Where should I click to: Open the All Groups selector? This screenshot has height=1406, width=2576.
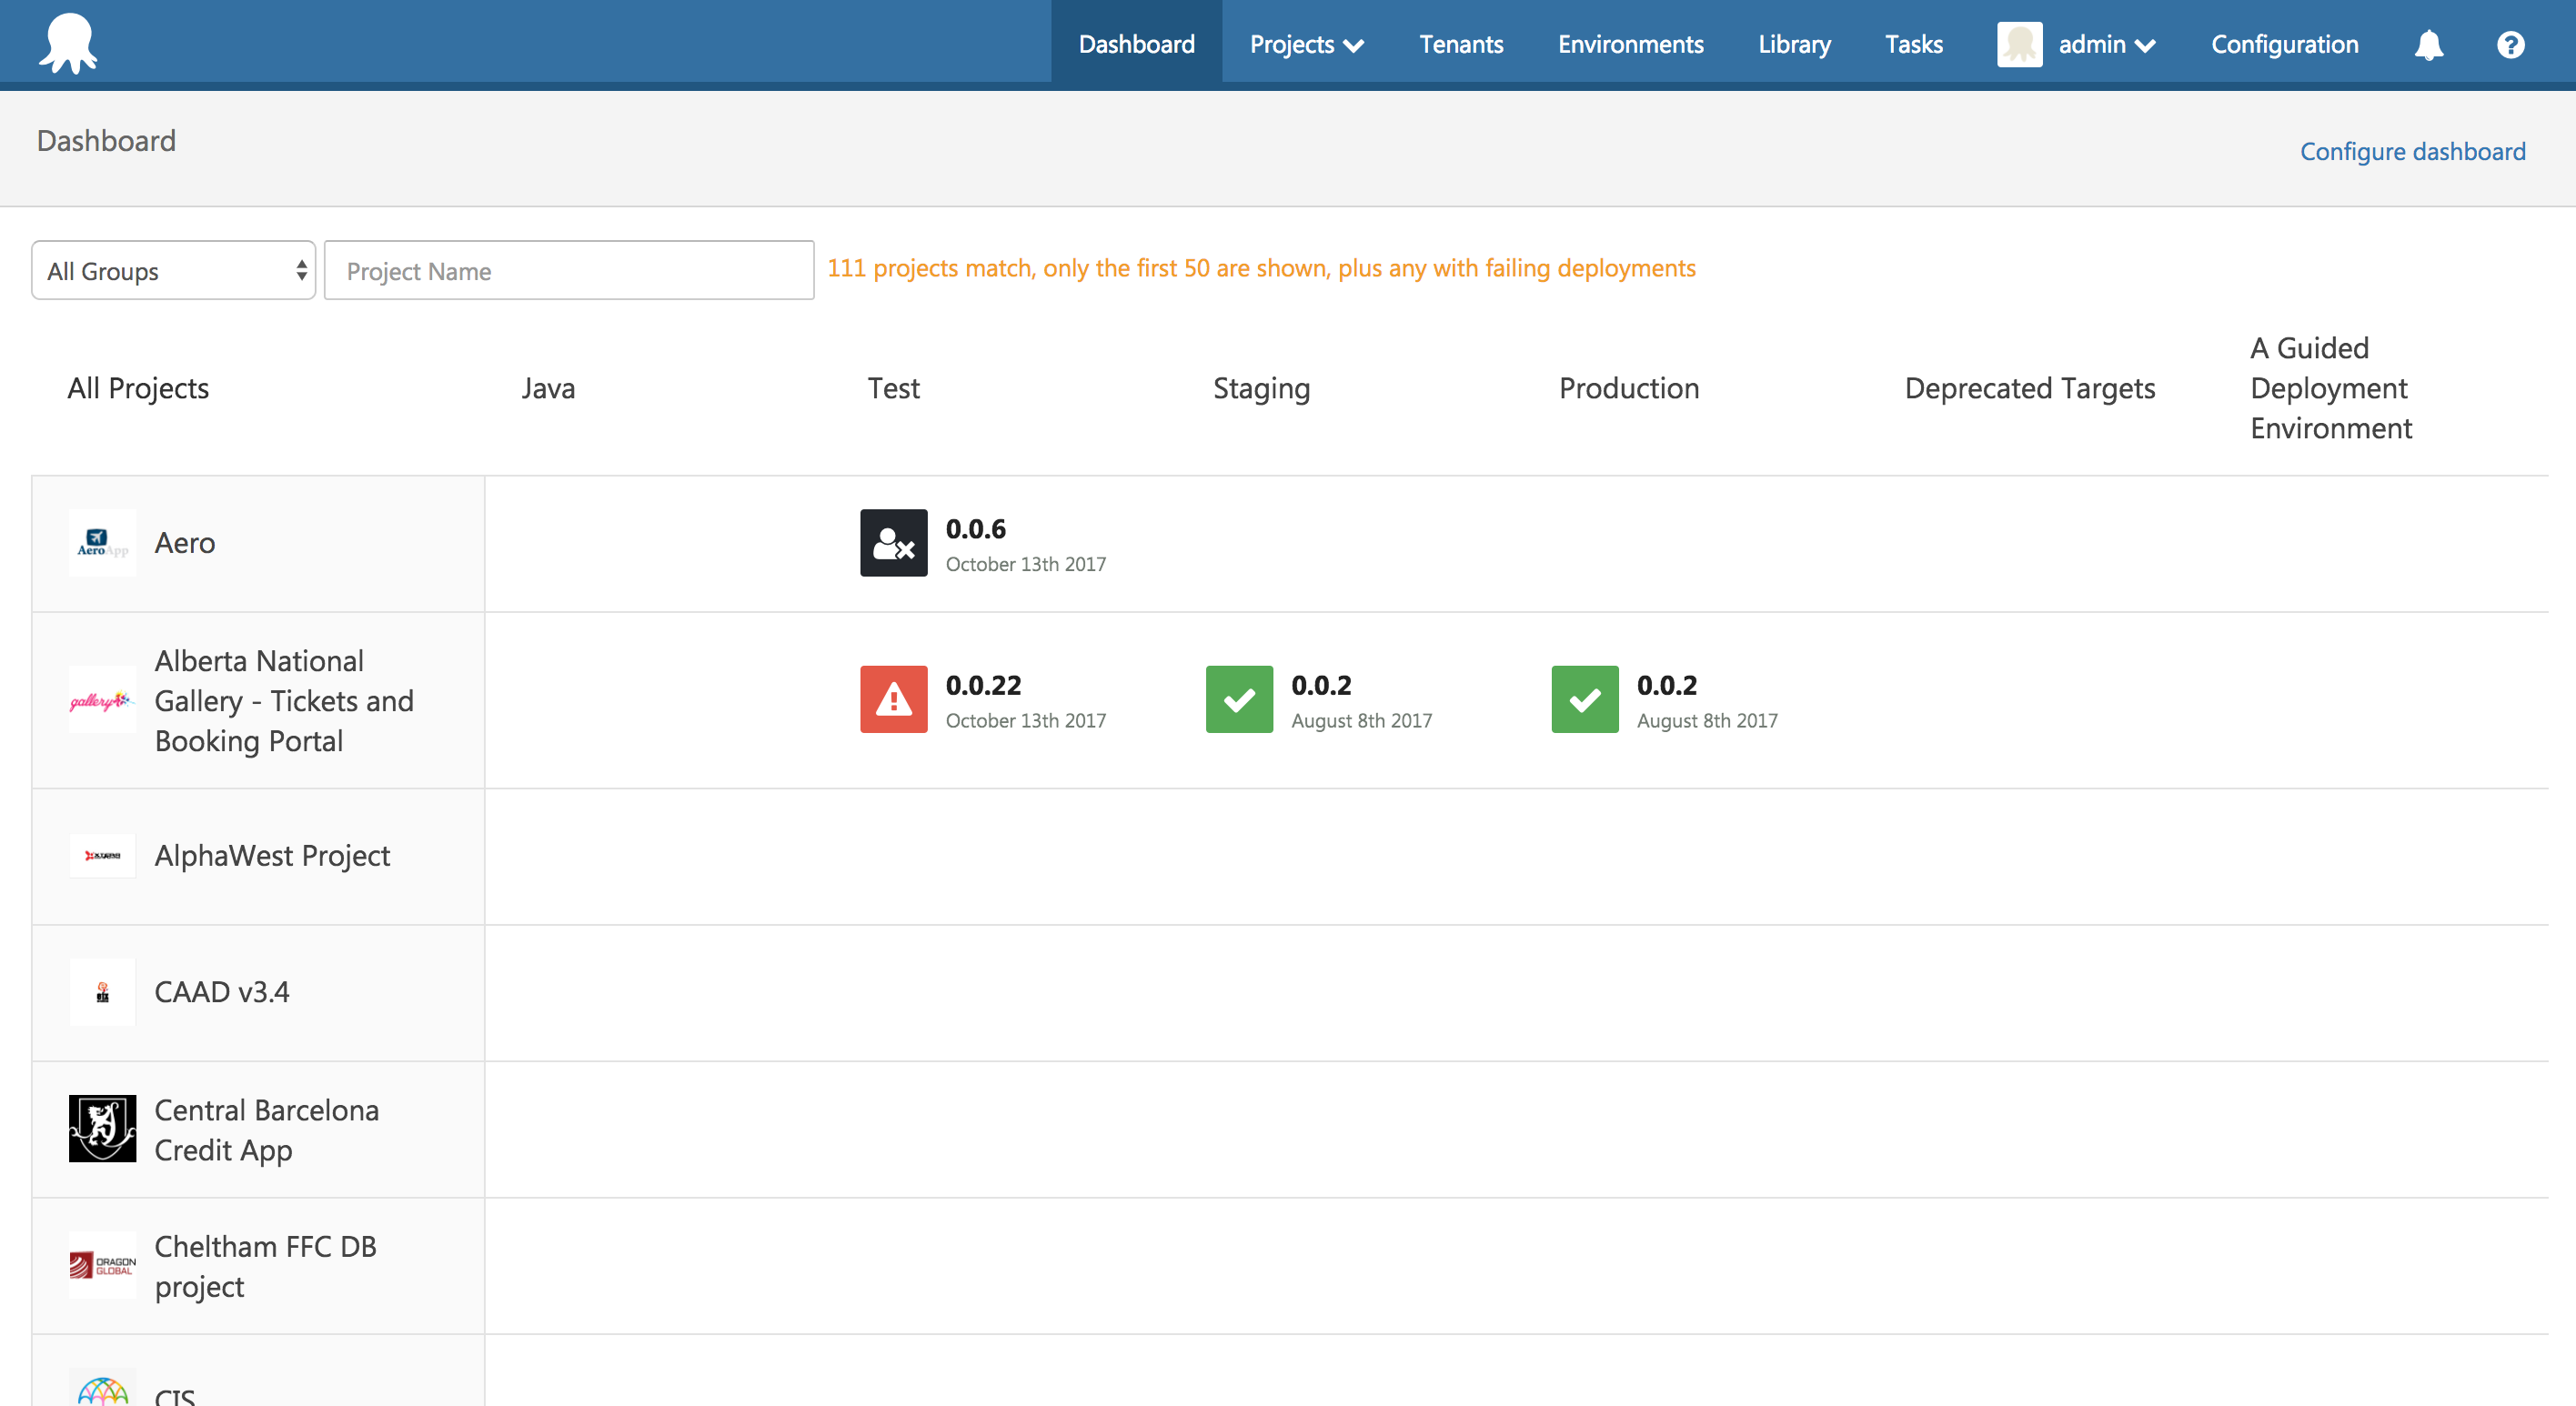(173, 270)
